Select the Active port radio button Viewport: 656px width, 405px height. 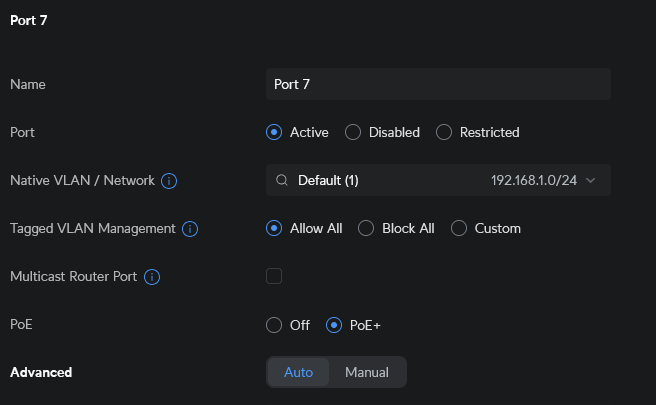274,132
